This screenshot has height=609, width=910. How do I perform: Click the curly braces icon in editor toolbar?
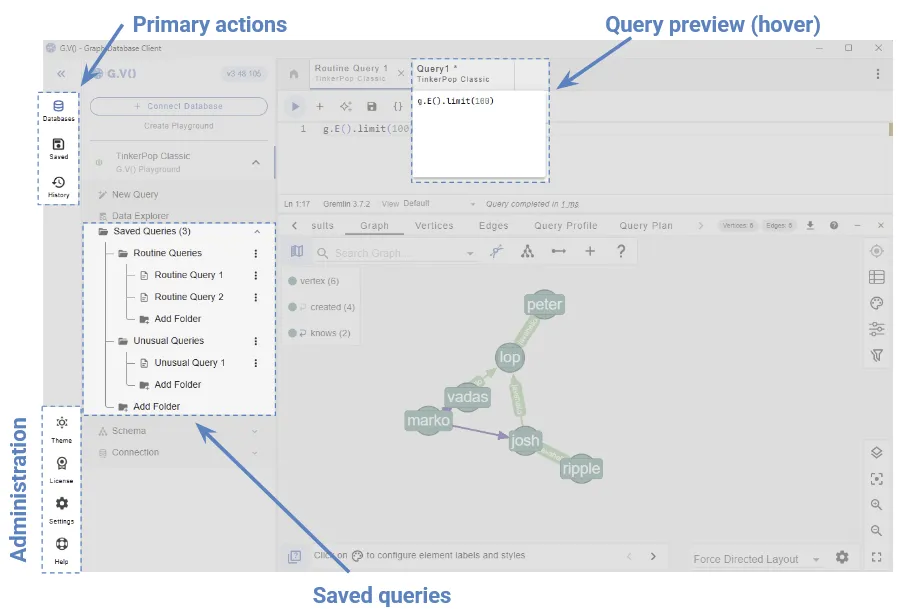pos(398,106)
